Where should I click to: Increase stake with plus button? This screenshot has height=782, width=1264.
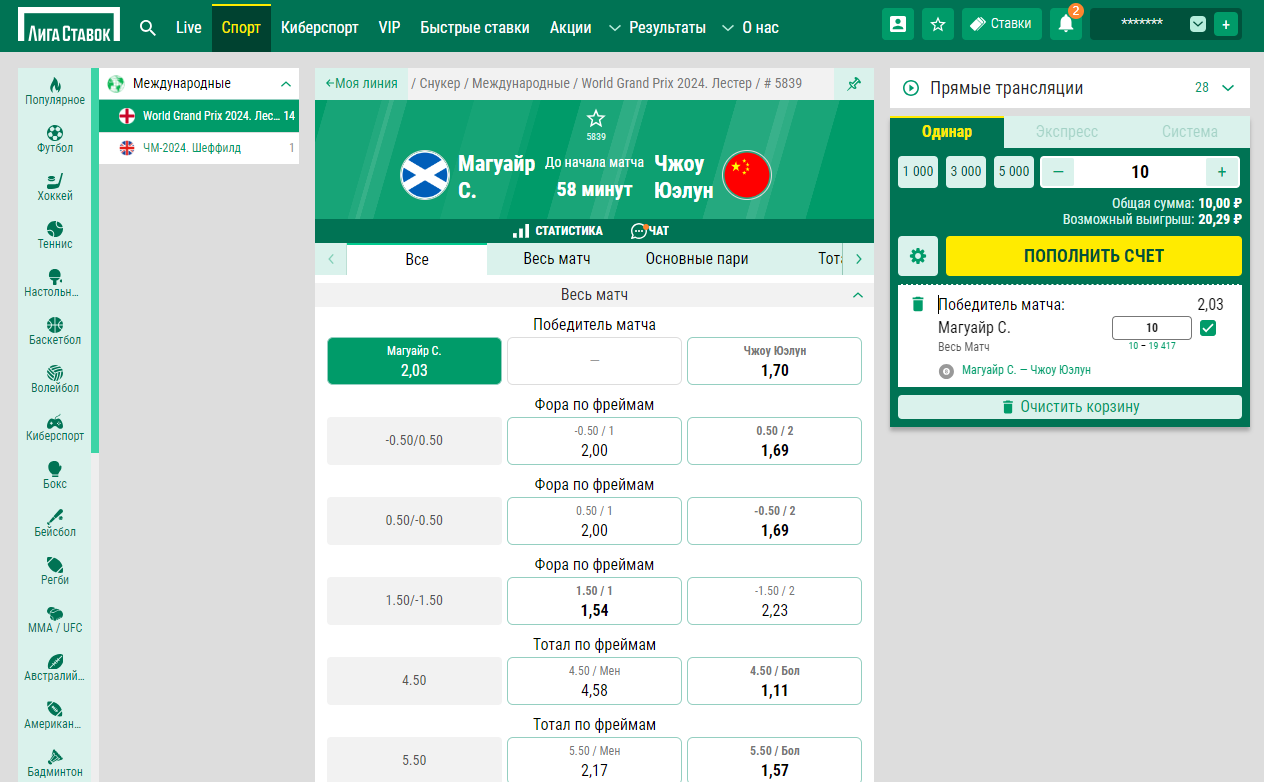[1222, 172]
